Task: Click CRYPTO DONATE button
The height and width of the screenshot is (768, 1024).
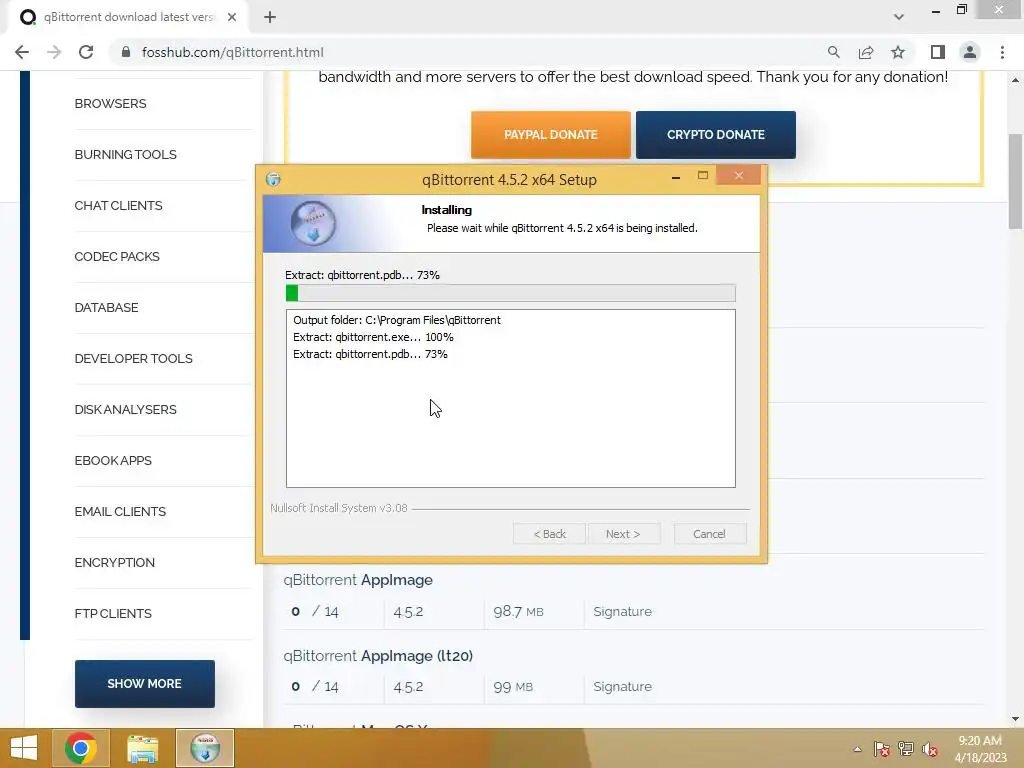Action: point(716,135)
